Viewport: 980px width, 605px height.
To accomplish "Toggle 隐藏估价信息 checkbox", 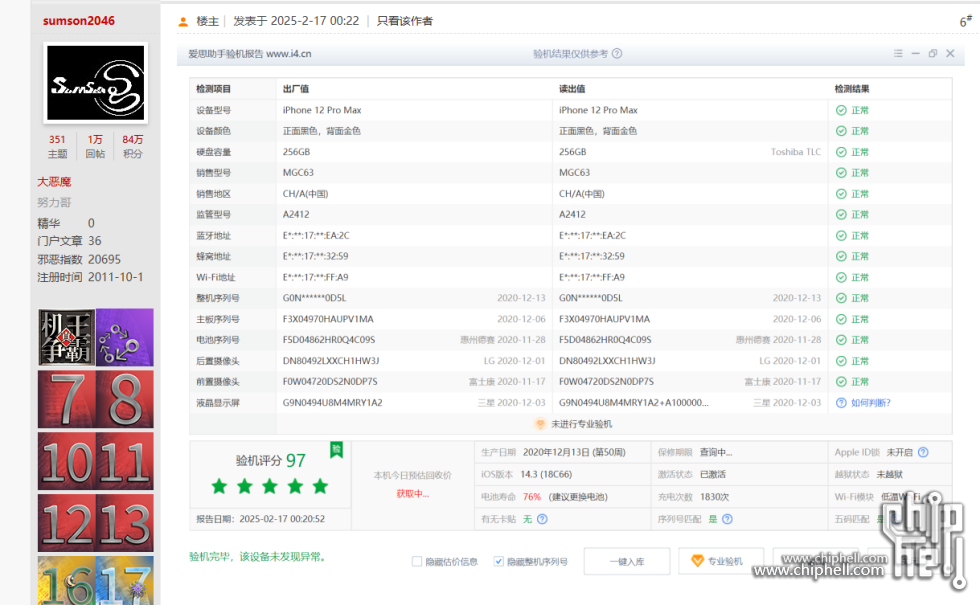I will (417, 561).
